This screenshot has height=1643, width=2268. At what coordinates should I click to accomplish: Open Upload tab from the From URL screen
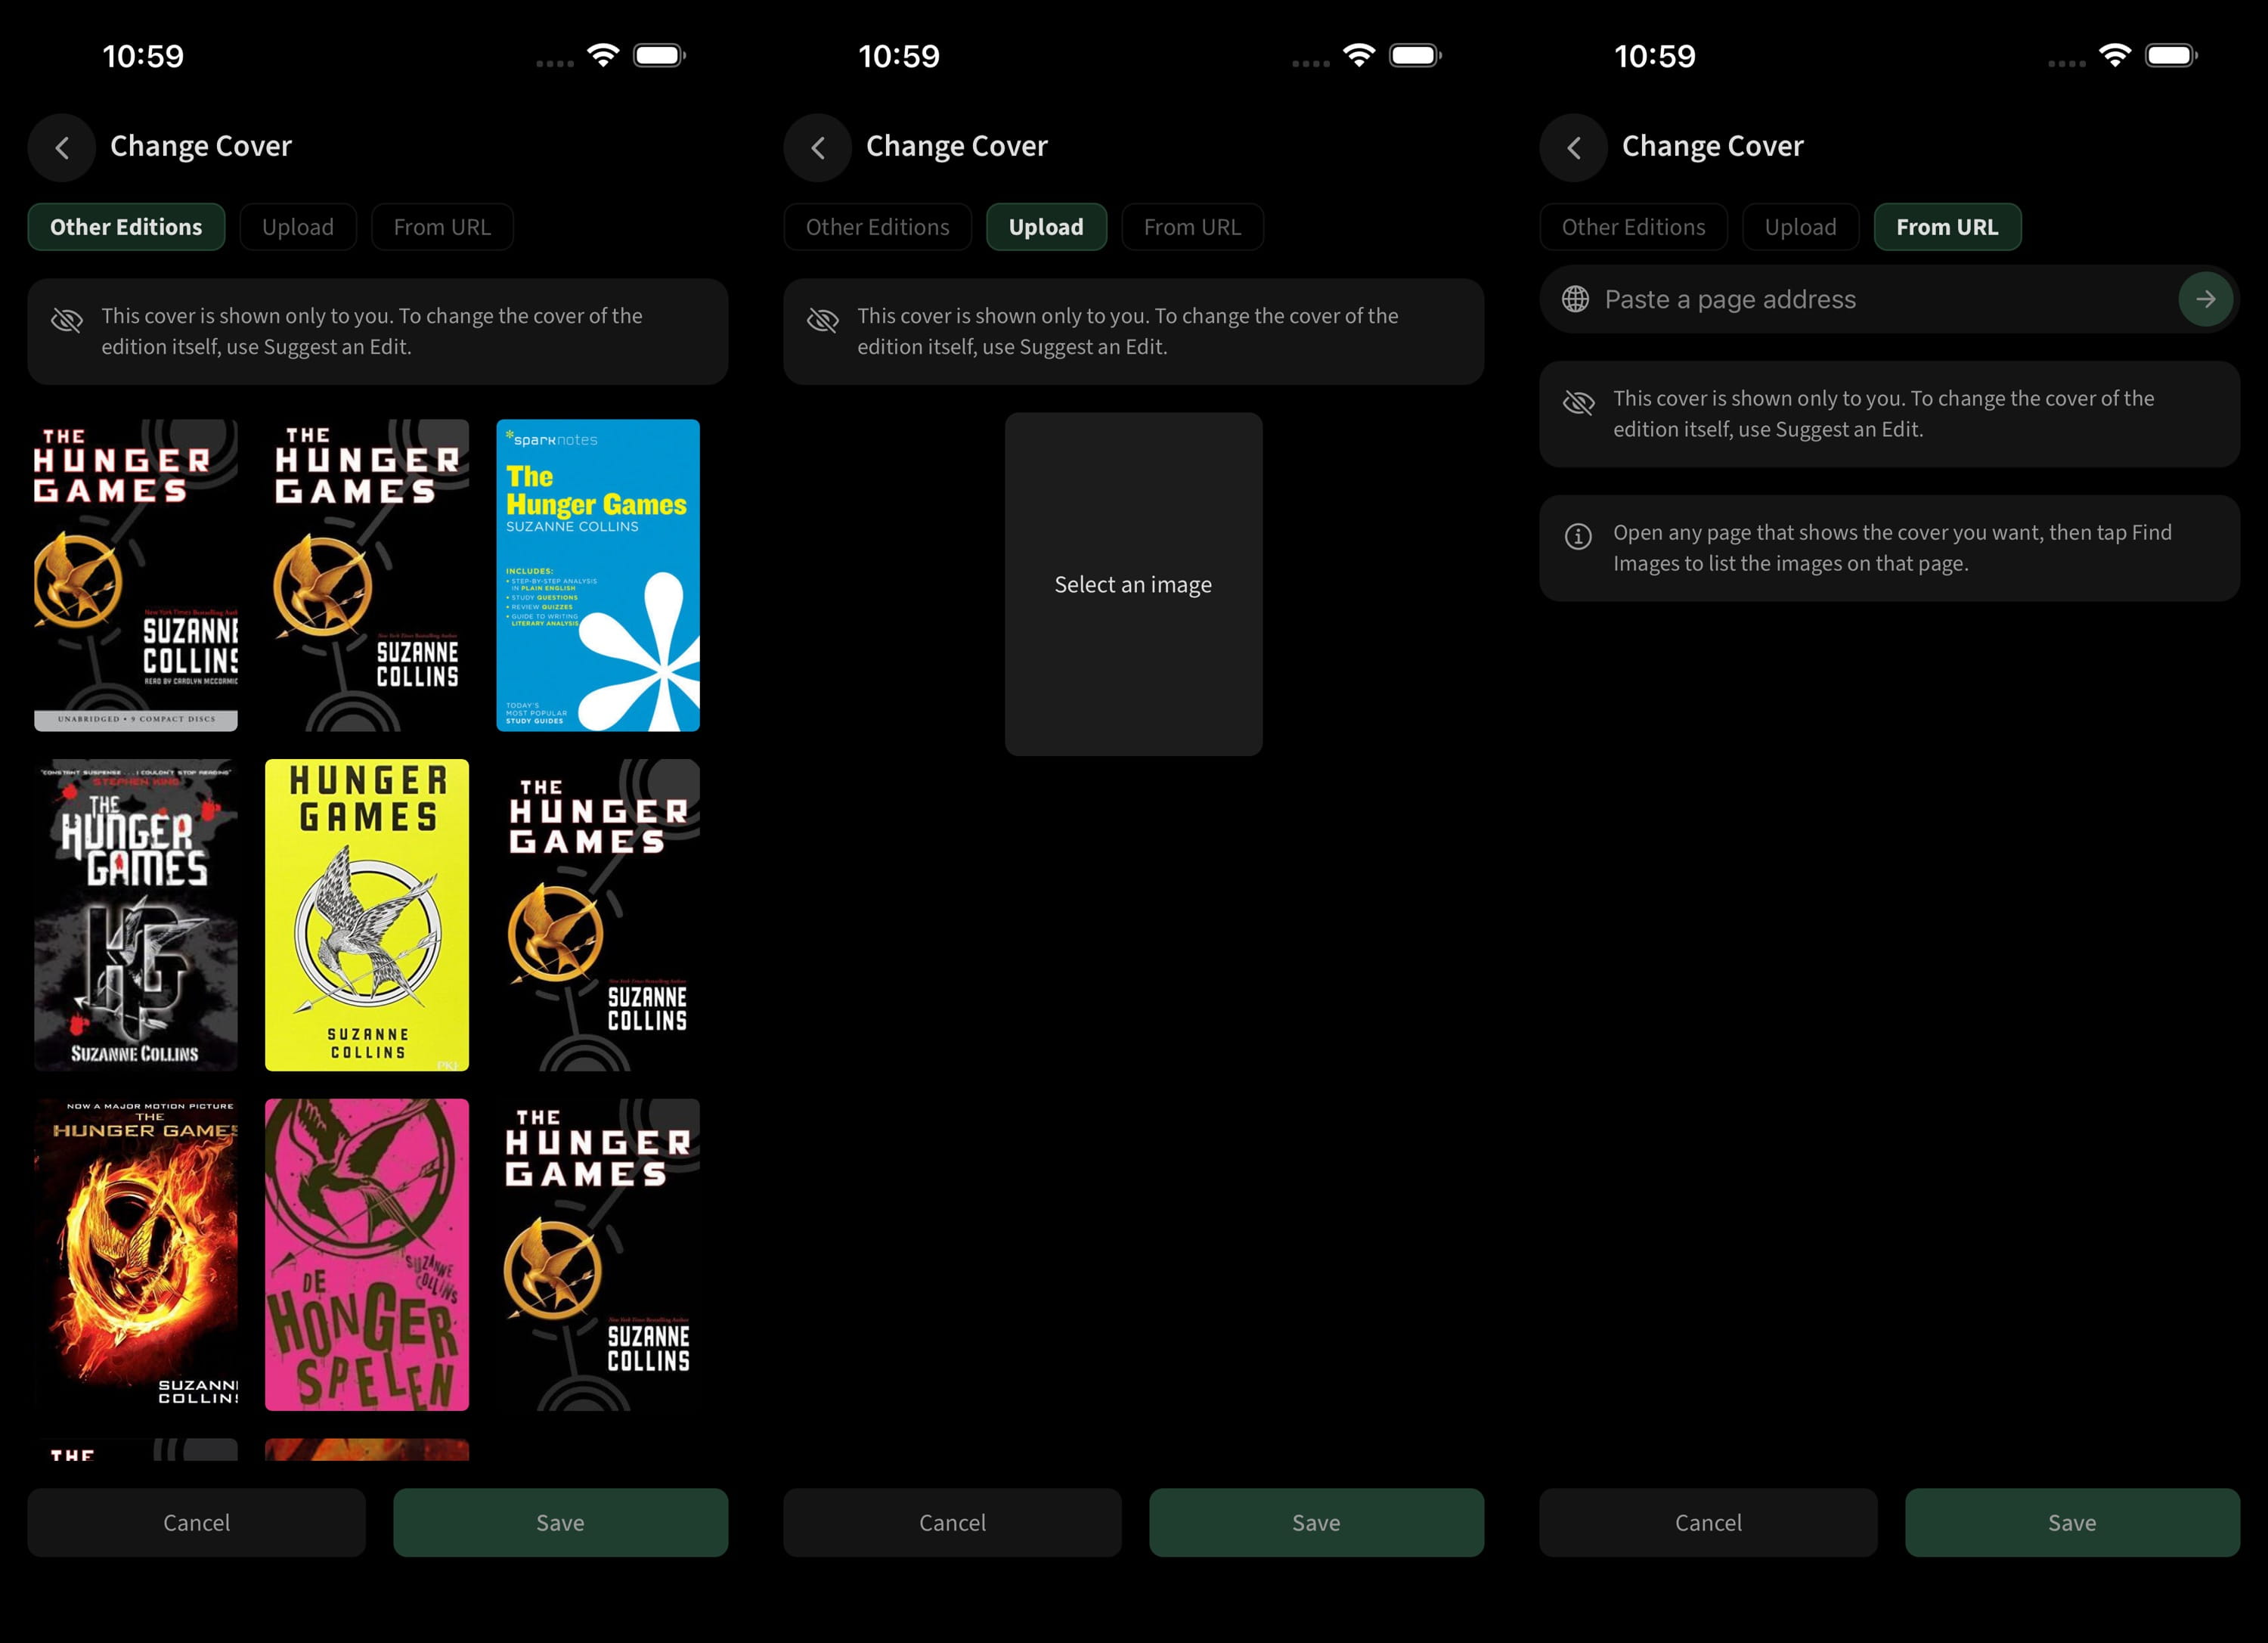[1801, 227]
